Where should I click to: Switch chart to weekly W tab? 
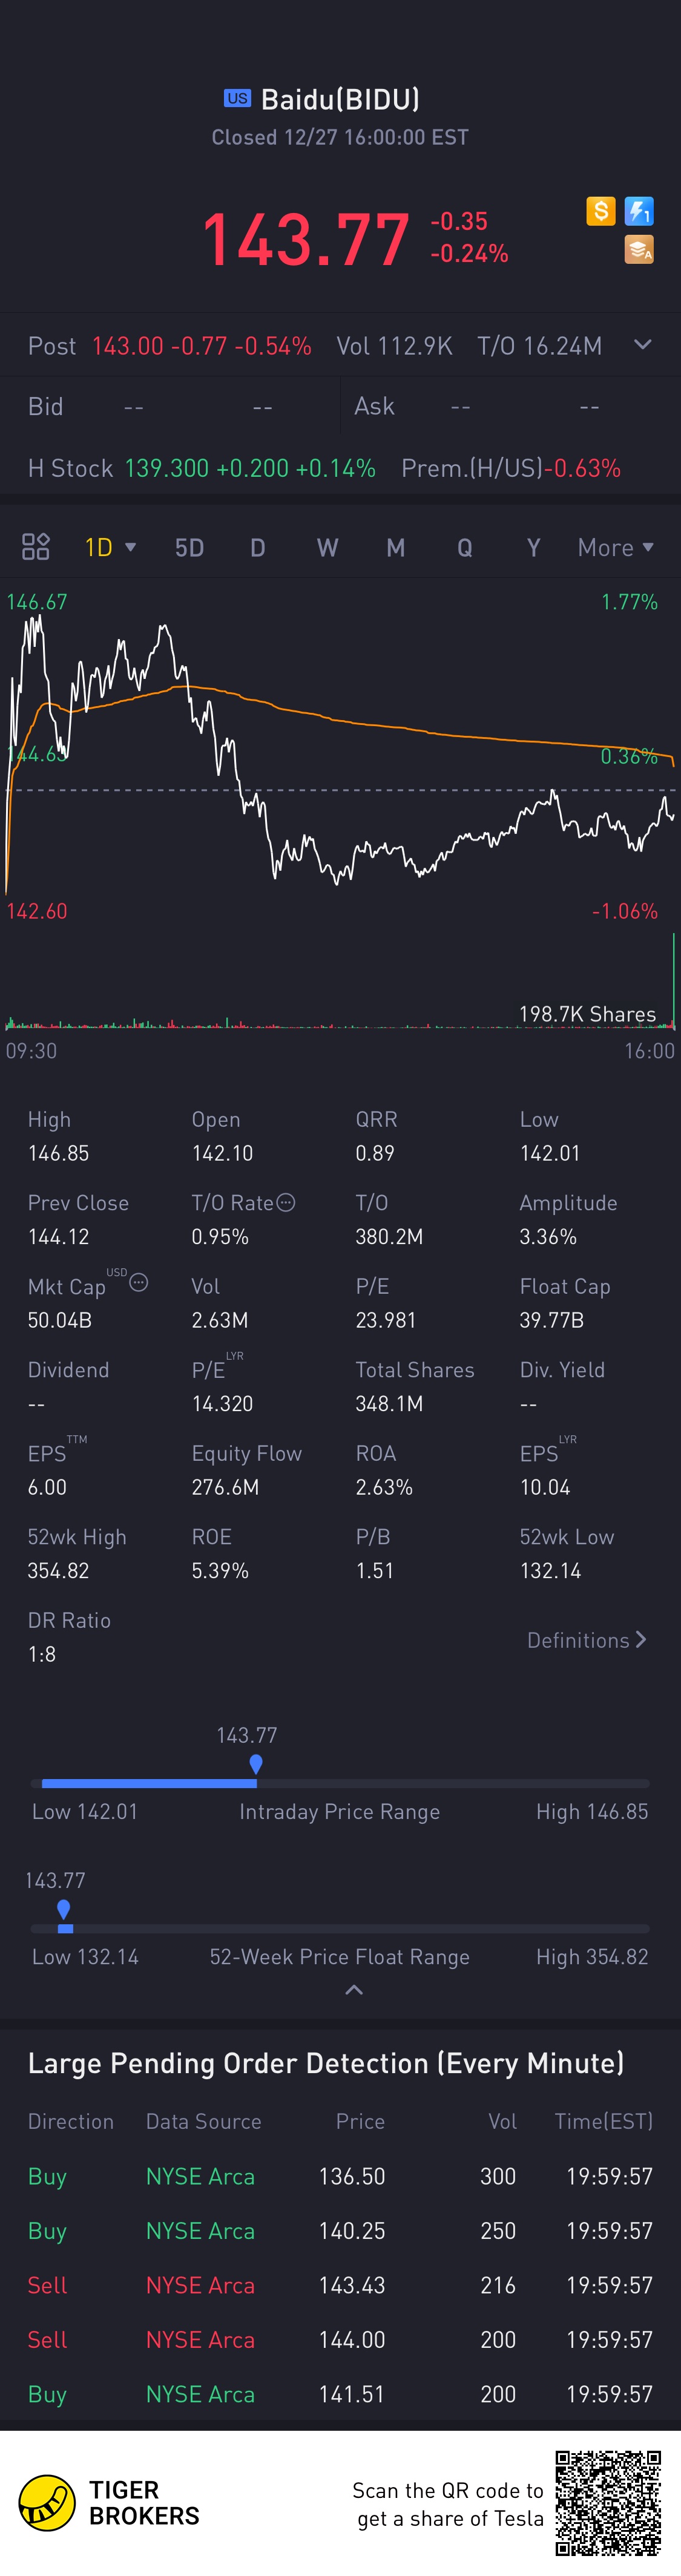point(327,547)
